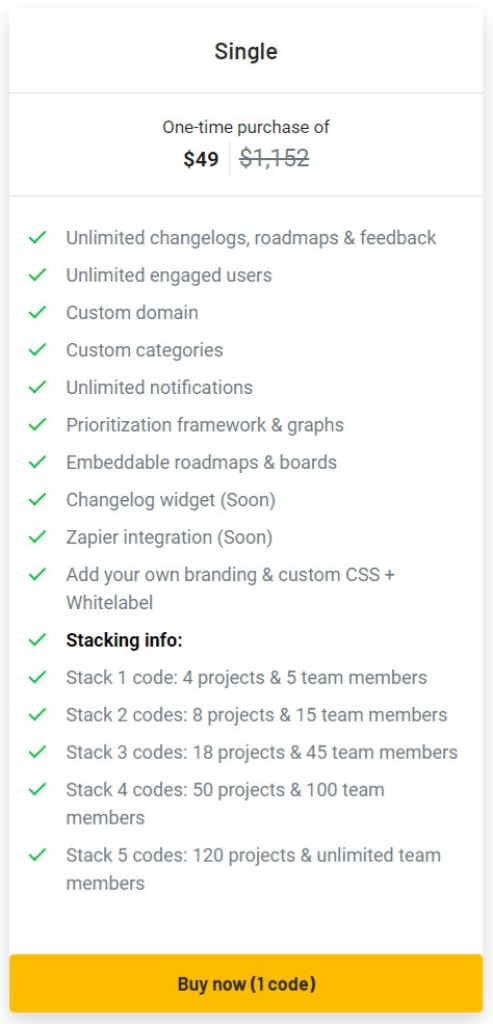Click the tick beside Changelog widget (Soon)
This screenshot has height=1024, width=493.
[37, 500]
